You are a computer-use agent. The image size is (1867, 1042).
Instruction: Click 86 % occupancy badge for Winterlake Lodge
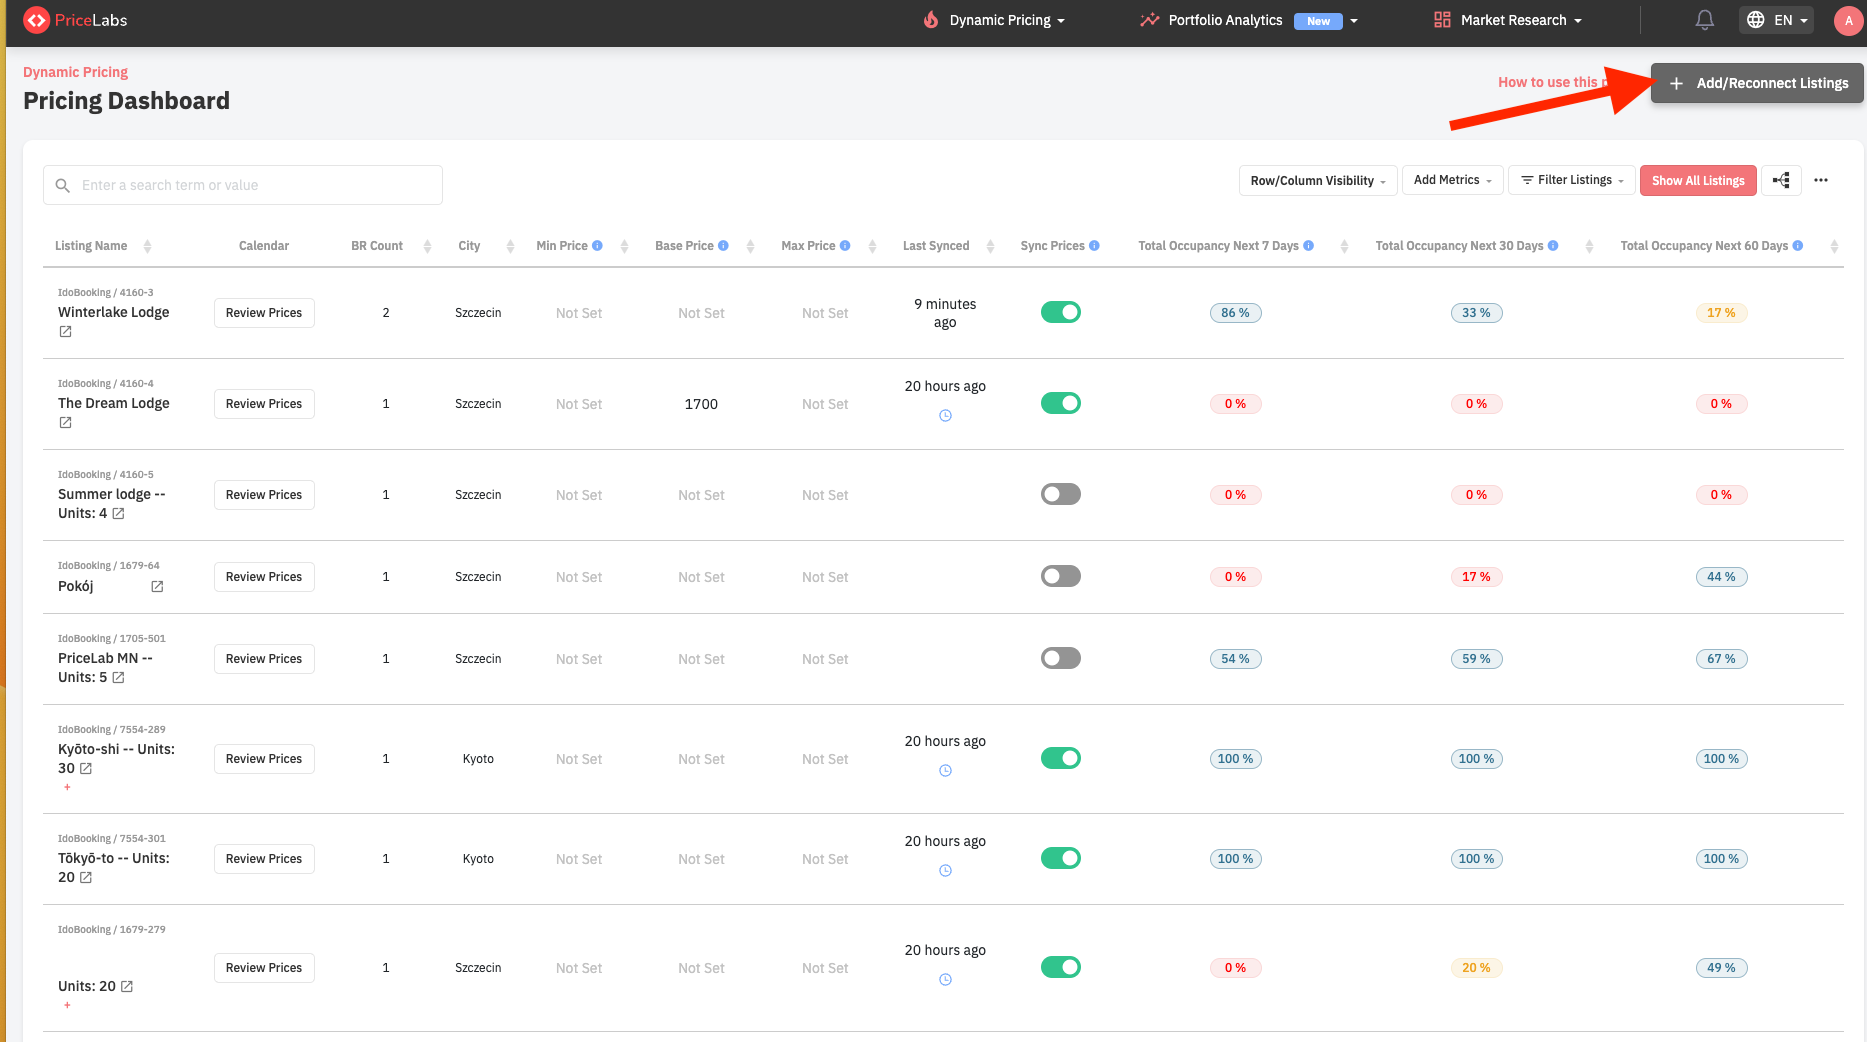coord(1235,313)
